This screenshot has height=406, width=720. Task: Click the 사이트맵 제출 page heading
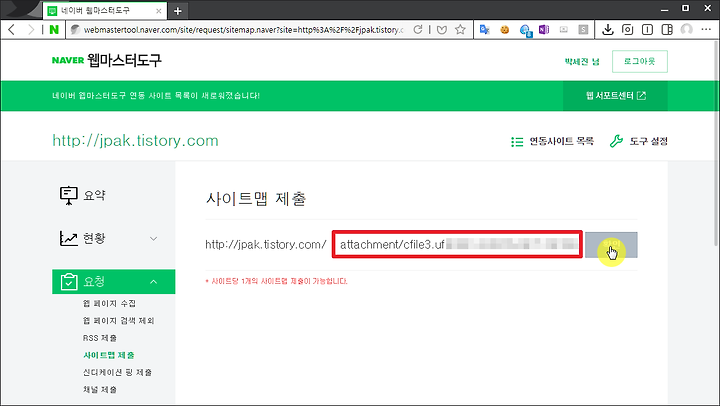pos(256,199)
